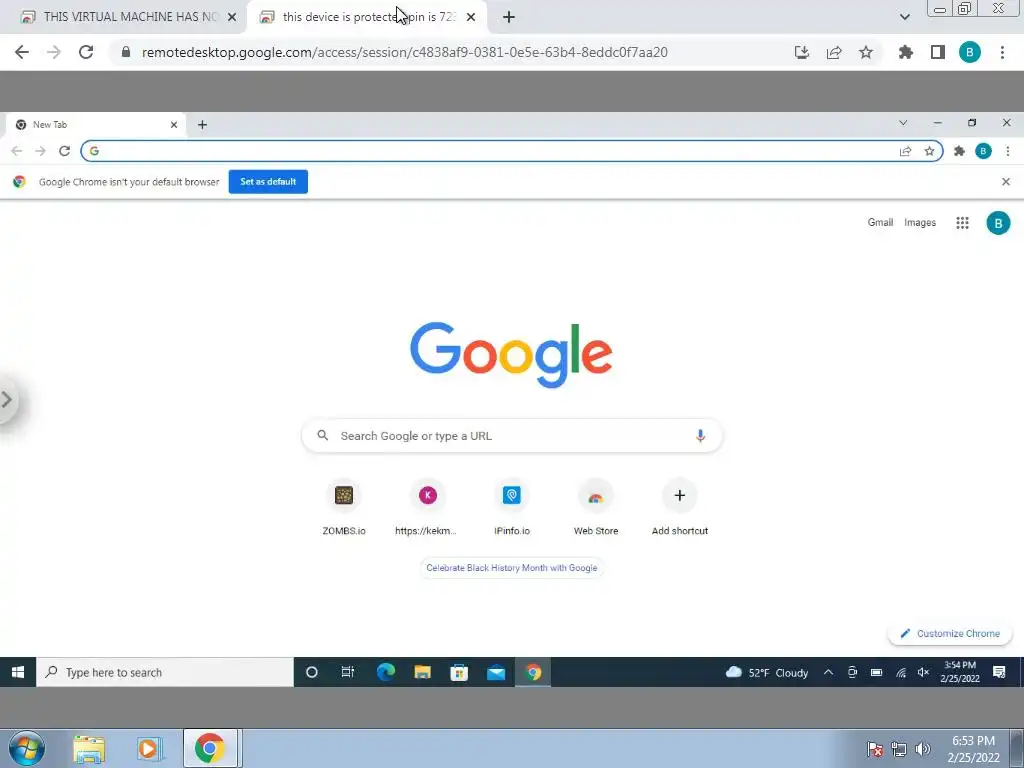
Task: Go back in the outer Chrome window
Action: click(22, 52)
